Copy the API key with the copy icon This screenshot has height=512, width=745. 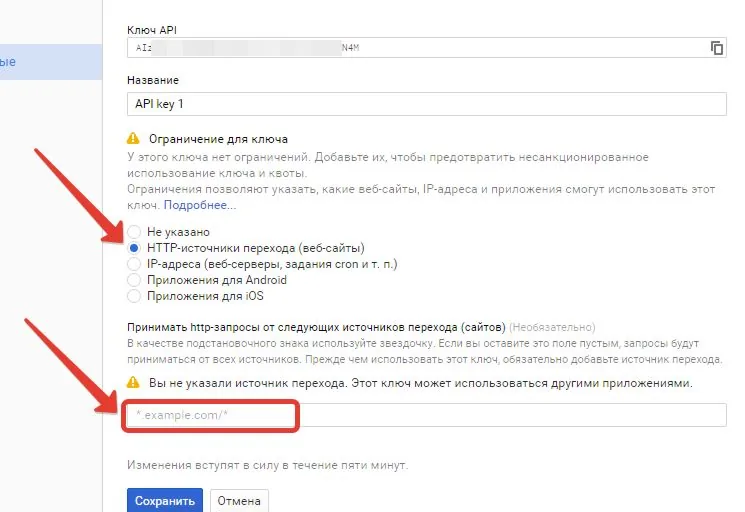[716, 48]
